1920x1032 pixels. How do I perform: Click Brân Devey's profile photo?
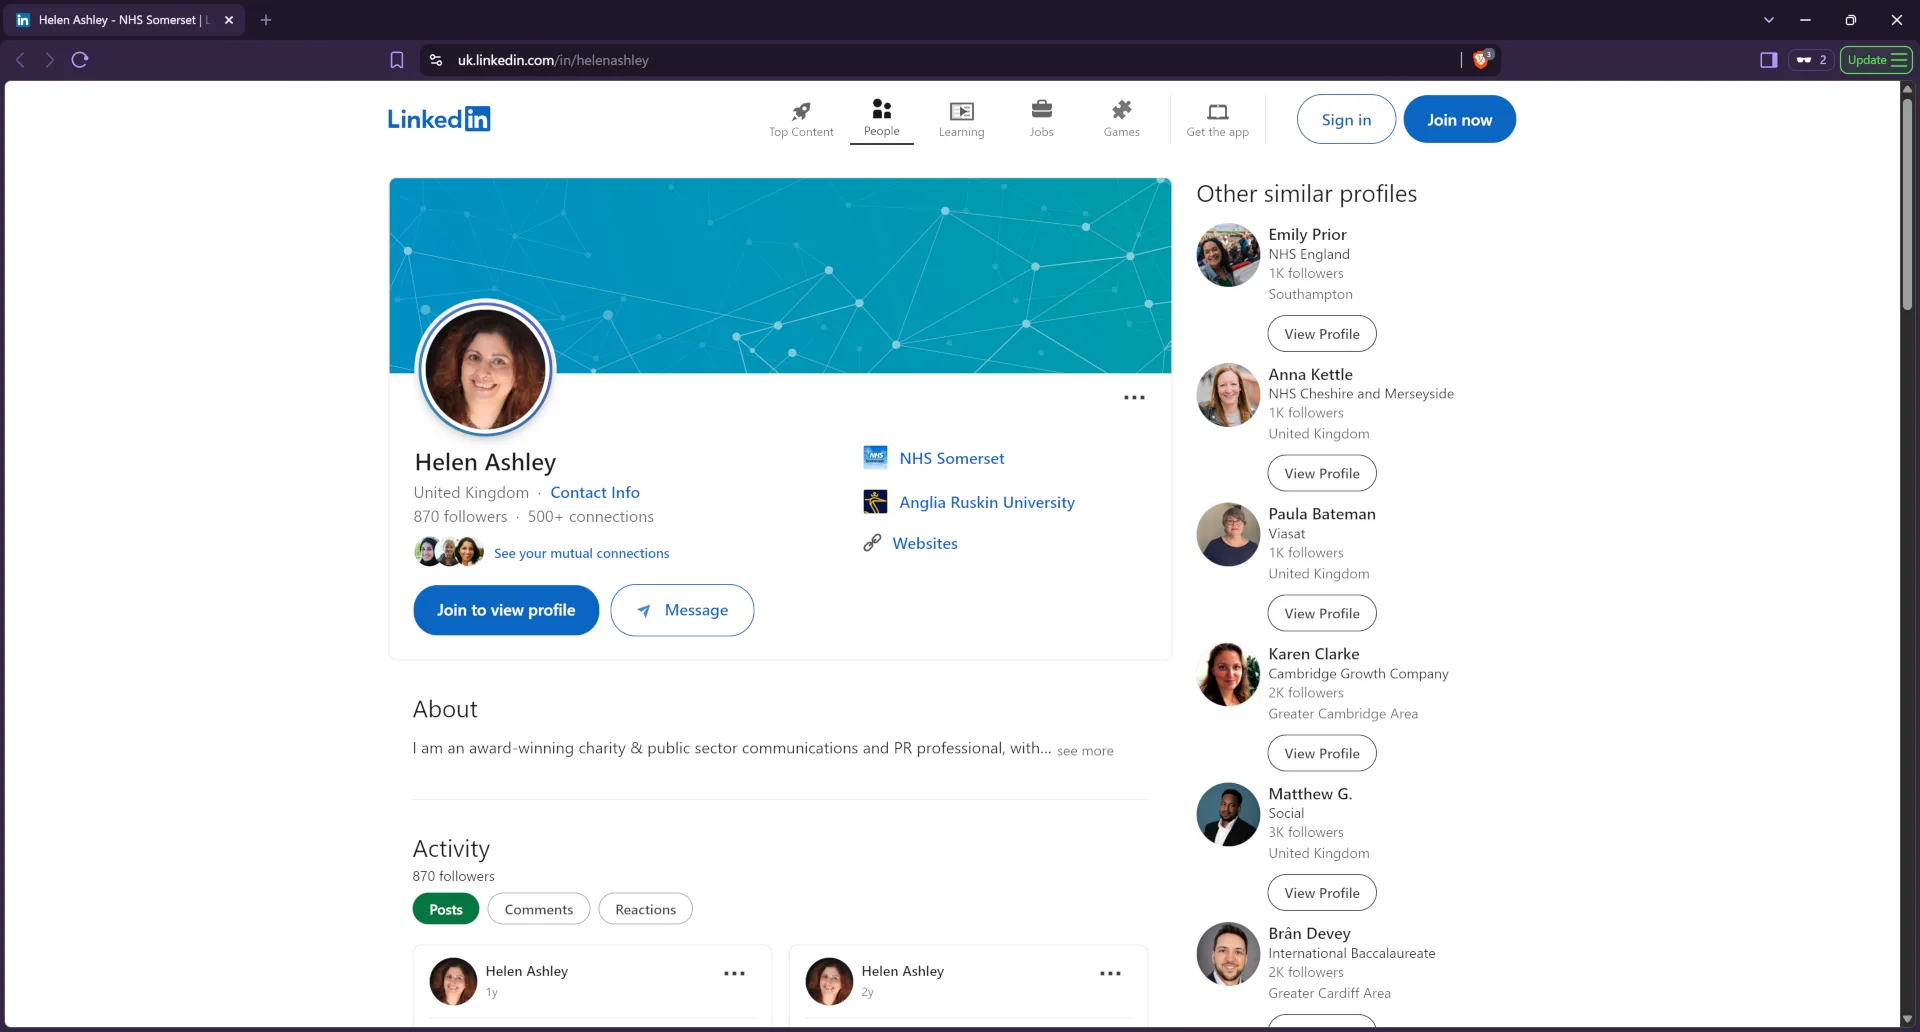(1228, 954)
